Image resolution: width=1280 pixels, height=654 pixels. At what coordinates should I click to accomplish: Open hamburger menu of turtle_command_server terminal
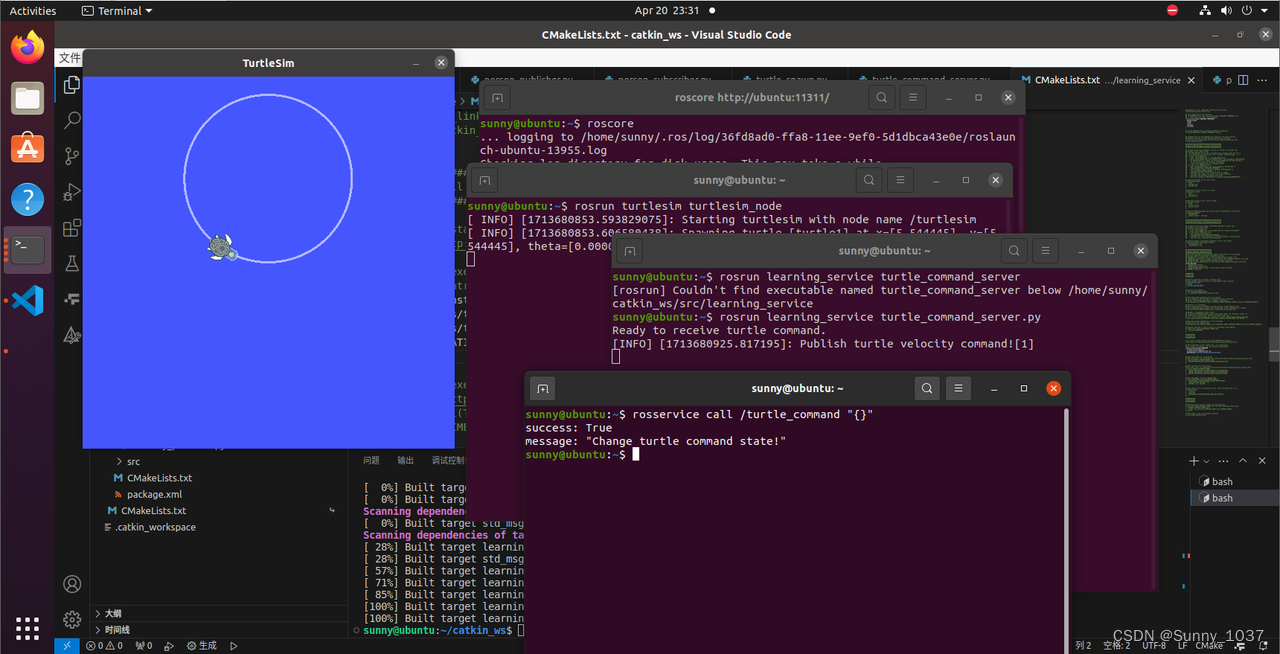point(1045,250)
